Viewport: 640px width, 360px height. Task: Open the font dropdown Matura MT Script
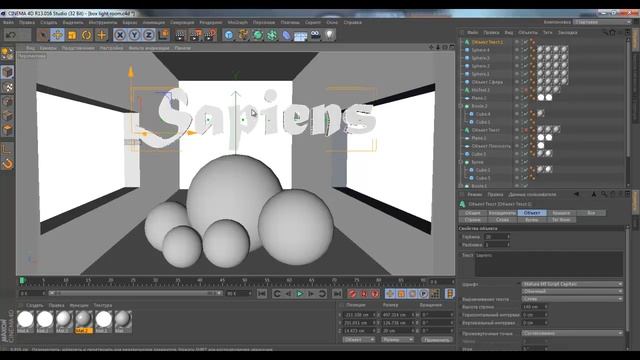[x=572, y=284]
